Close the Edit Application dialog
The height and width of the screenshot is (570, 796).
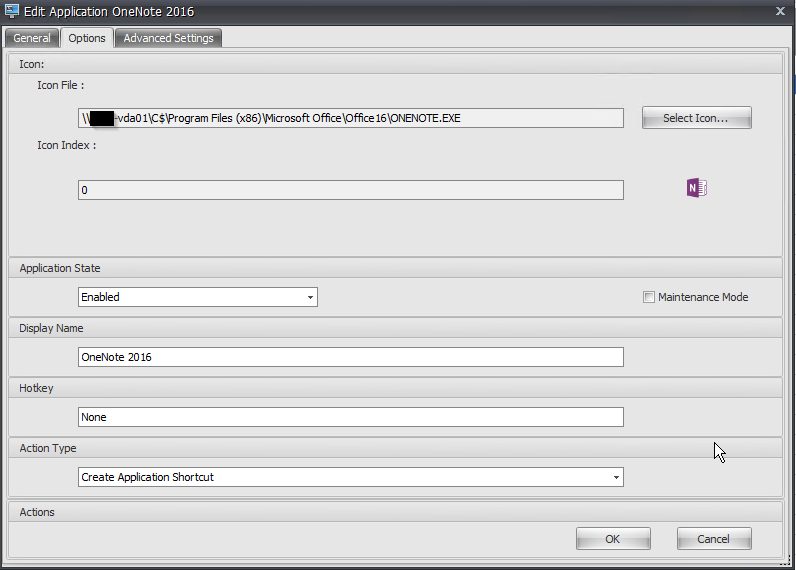(x=780, y=11)
